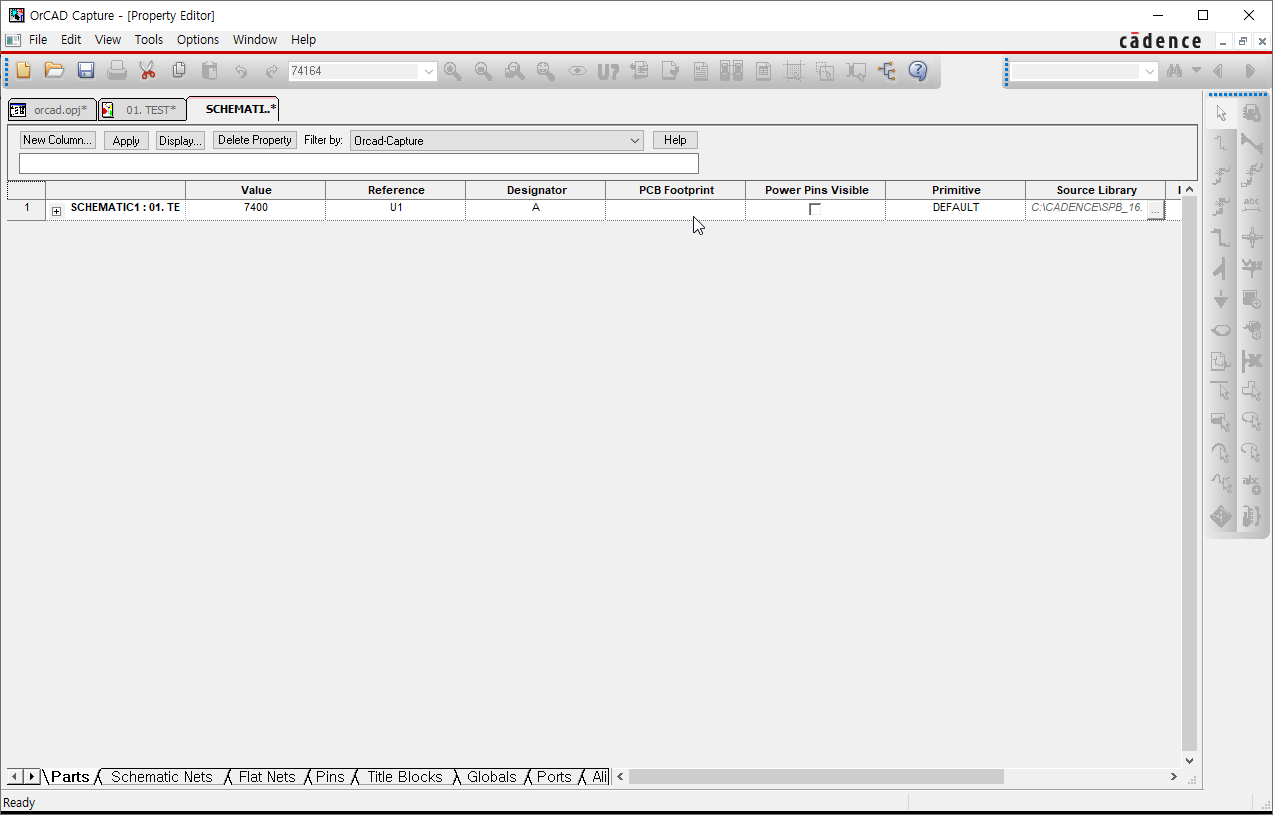1273x815 pixels.
Task: Open the View menu
Action: coord(108,40)
